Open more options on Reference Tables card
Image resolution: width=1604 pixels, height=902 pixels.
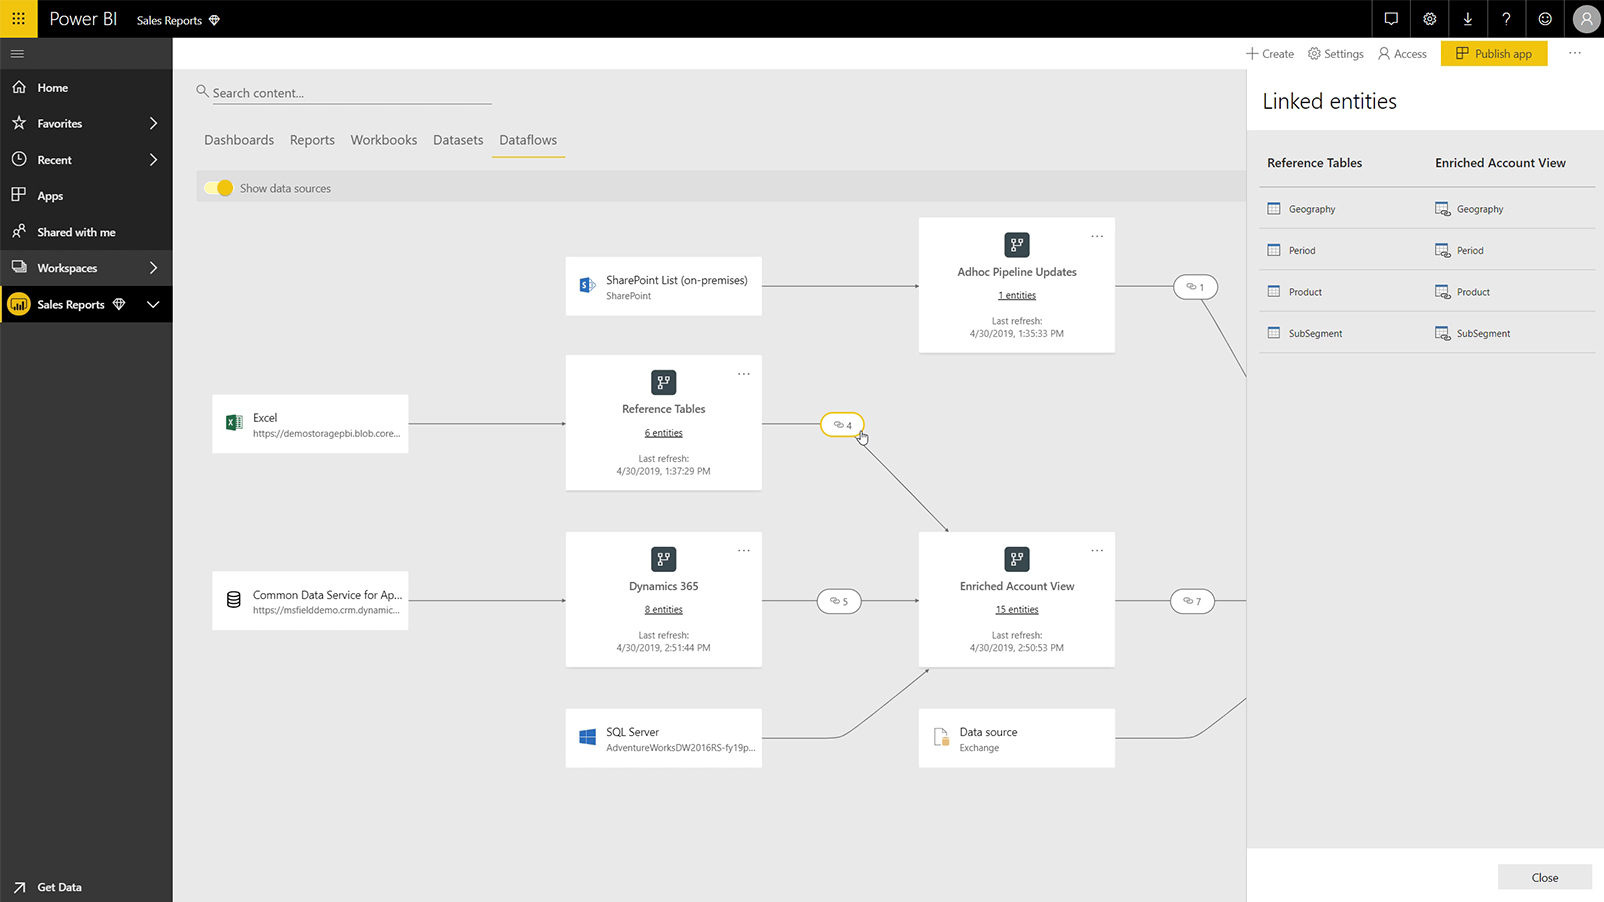tap(744, 374)
